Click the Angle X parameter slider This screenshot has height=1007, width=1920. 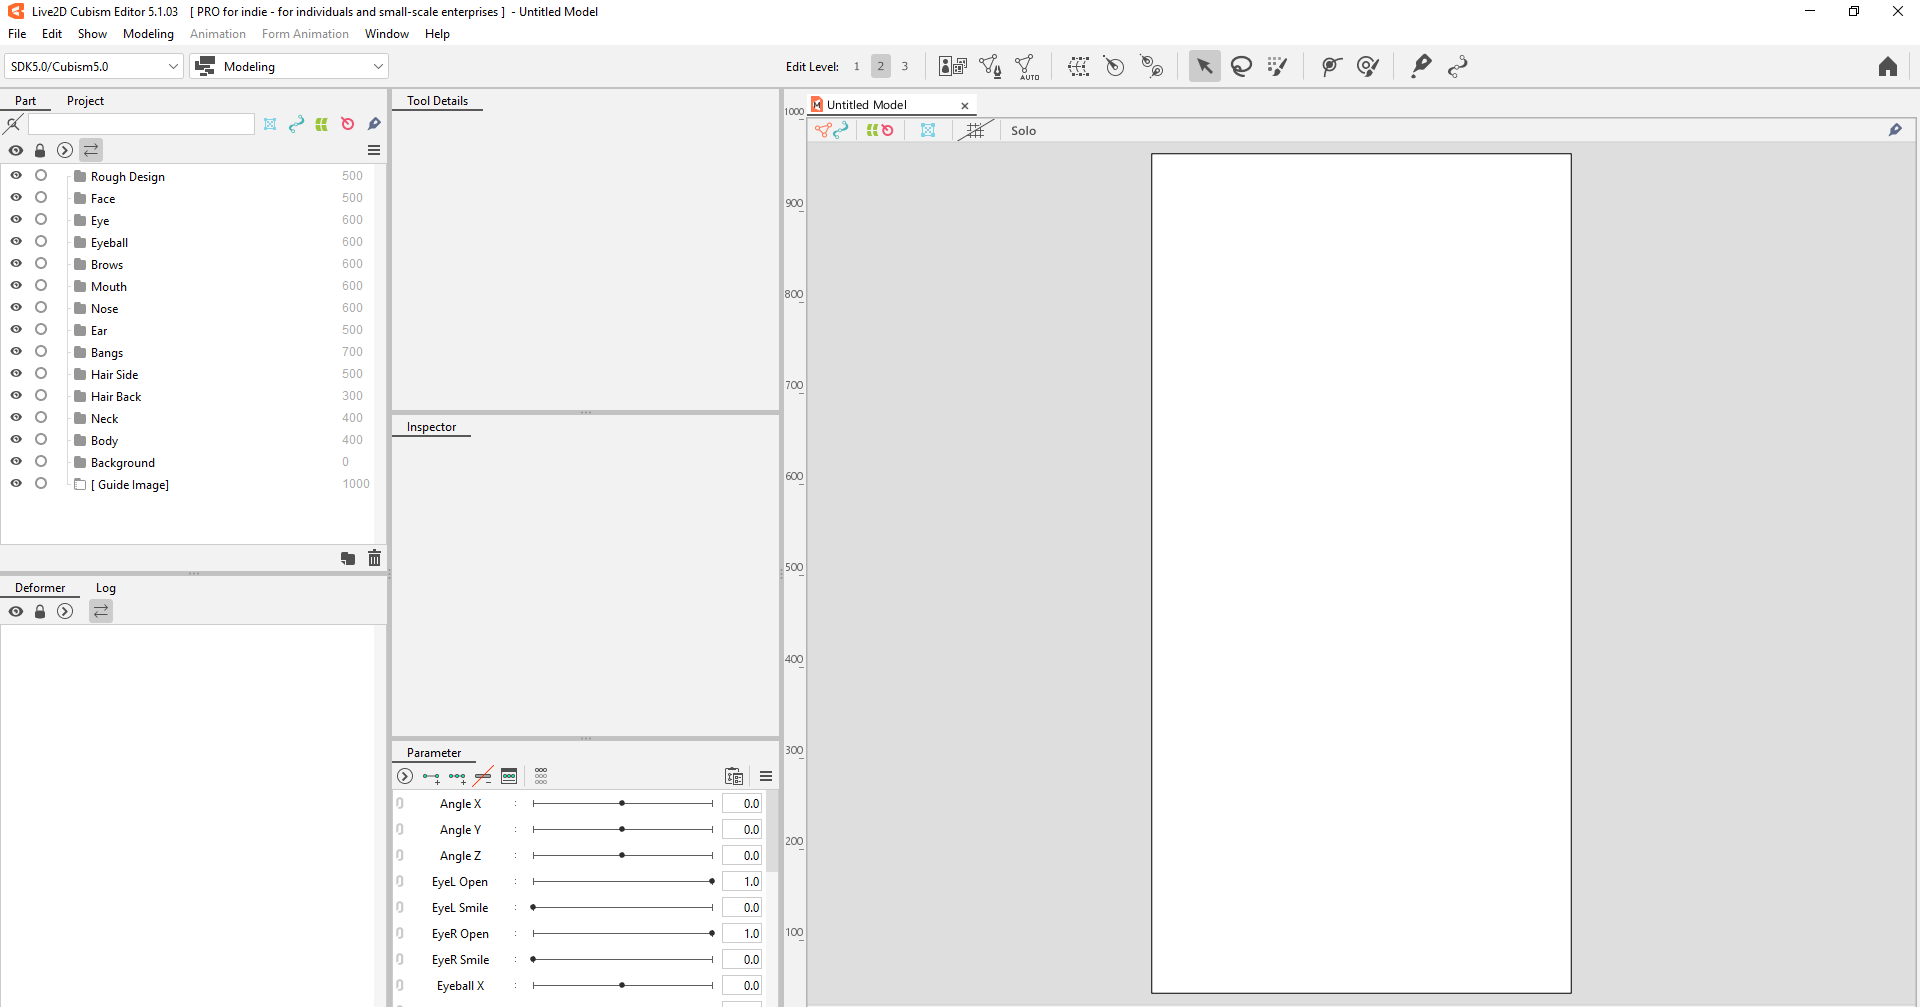click(x=622, y=804)
